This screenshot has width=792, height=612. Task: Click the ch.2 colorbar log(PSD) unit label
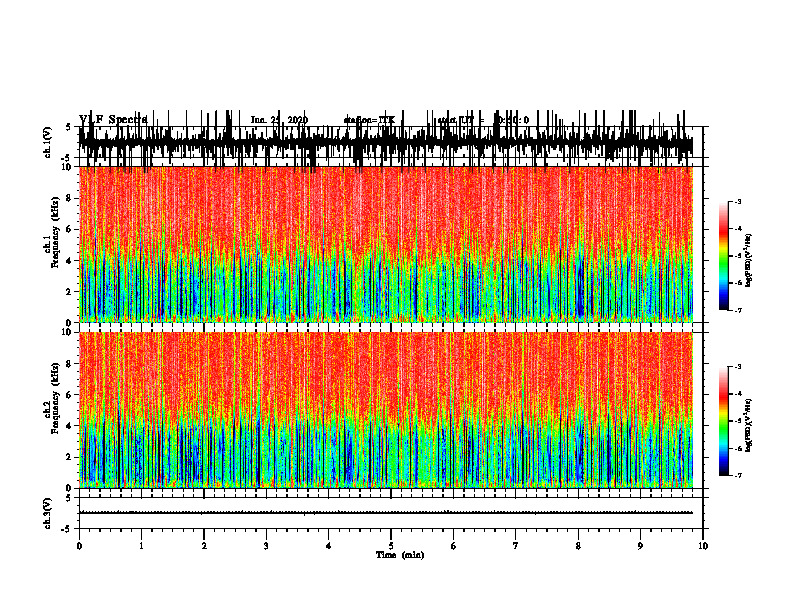[x=749, y=425]
